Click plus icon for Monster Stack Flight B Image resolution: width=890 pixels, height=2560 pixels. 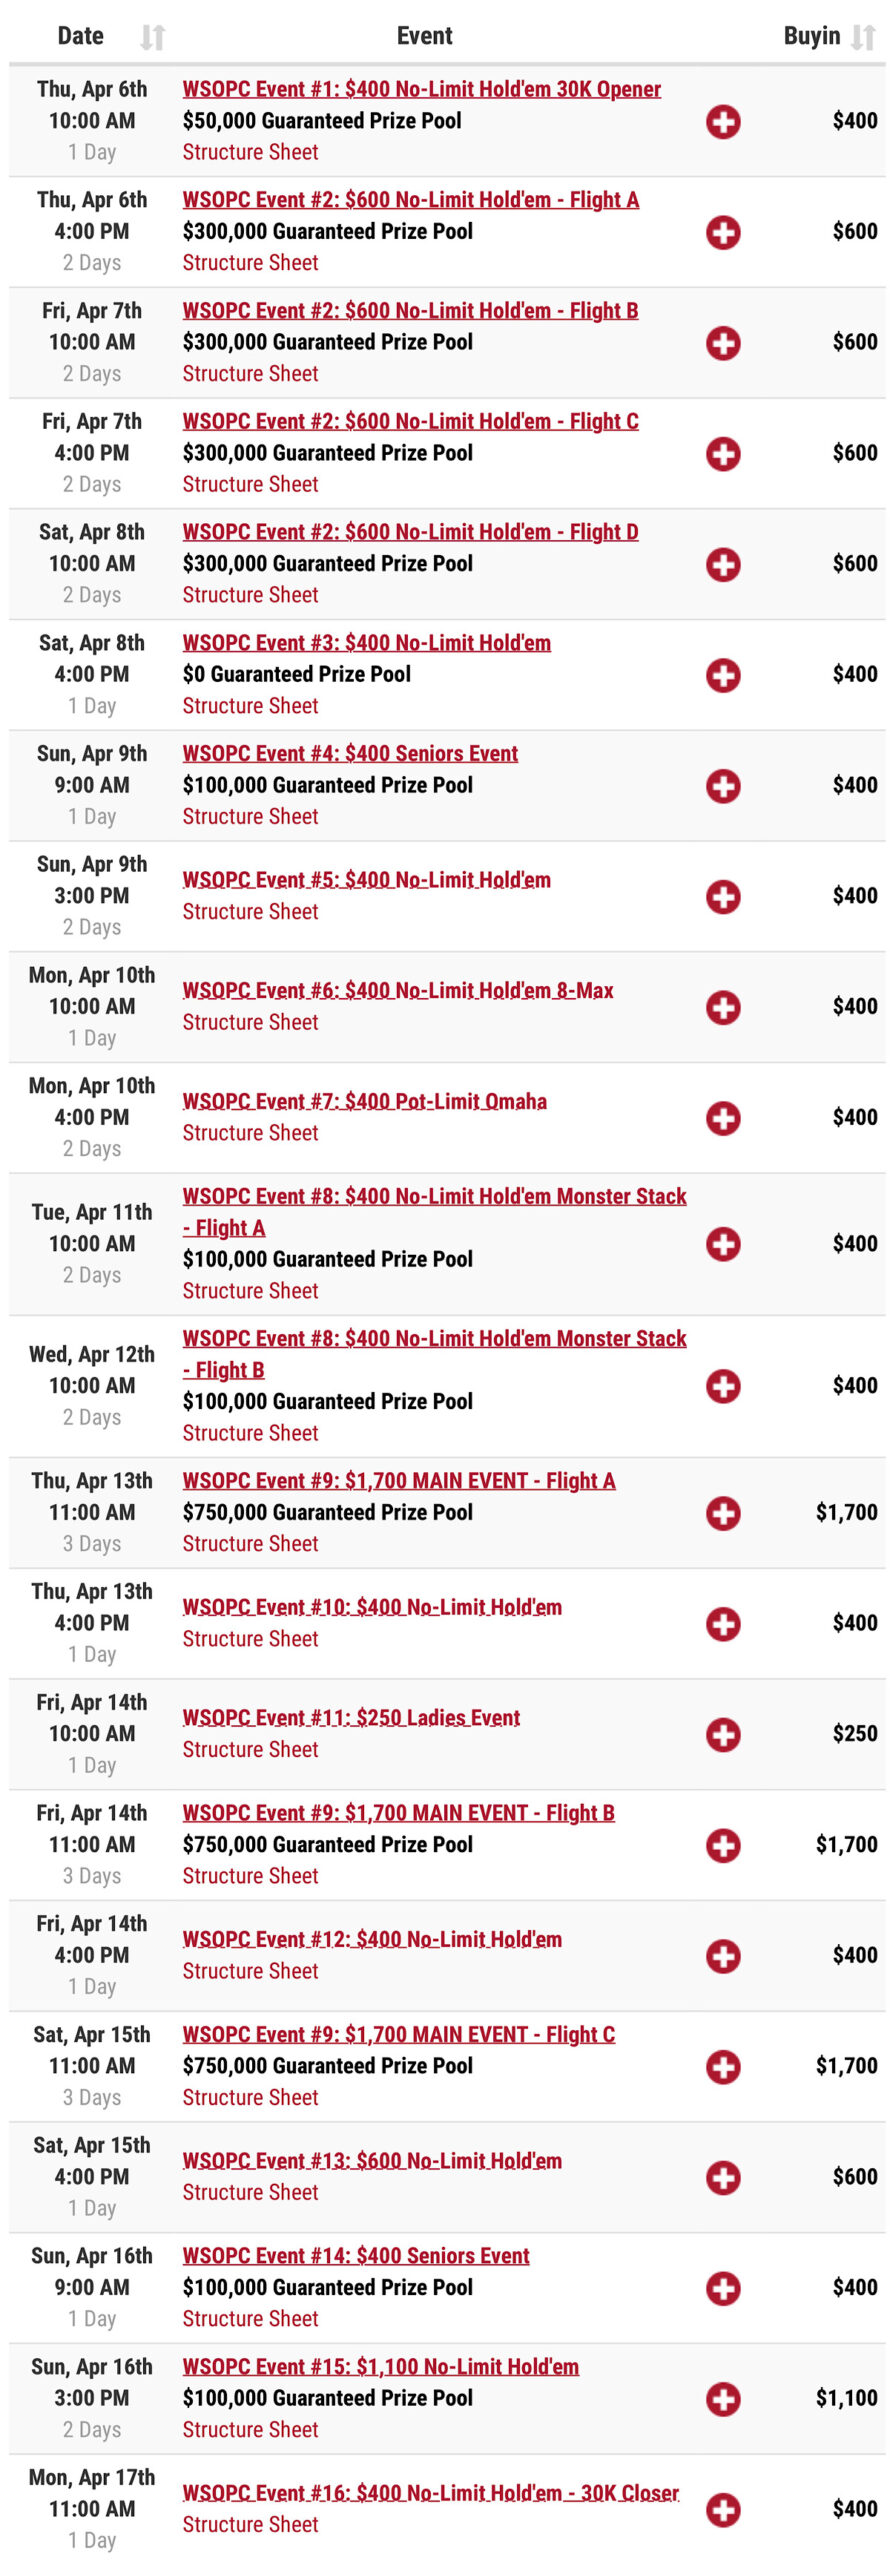point(723,1386)
